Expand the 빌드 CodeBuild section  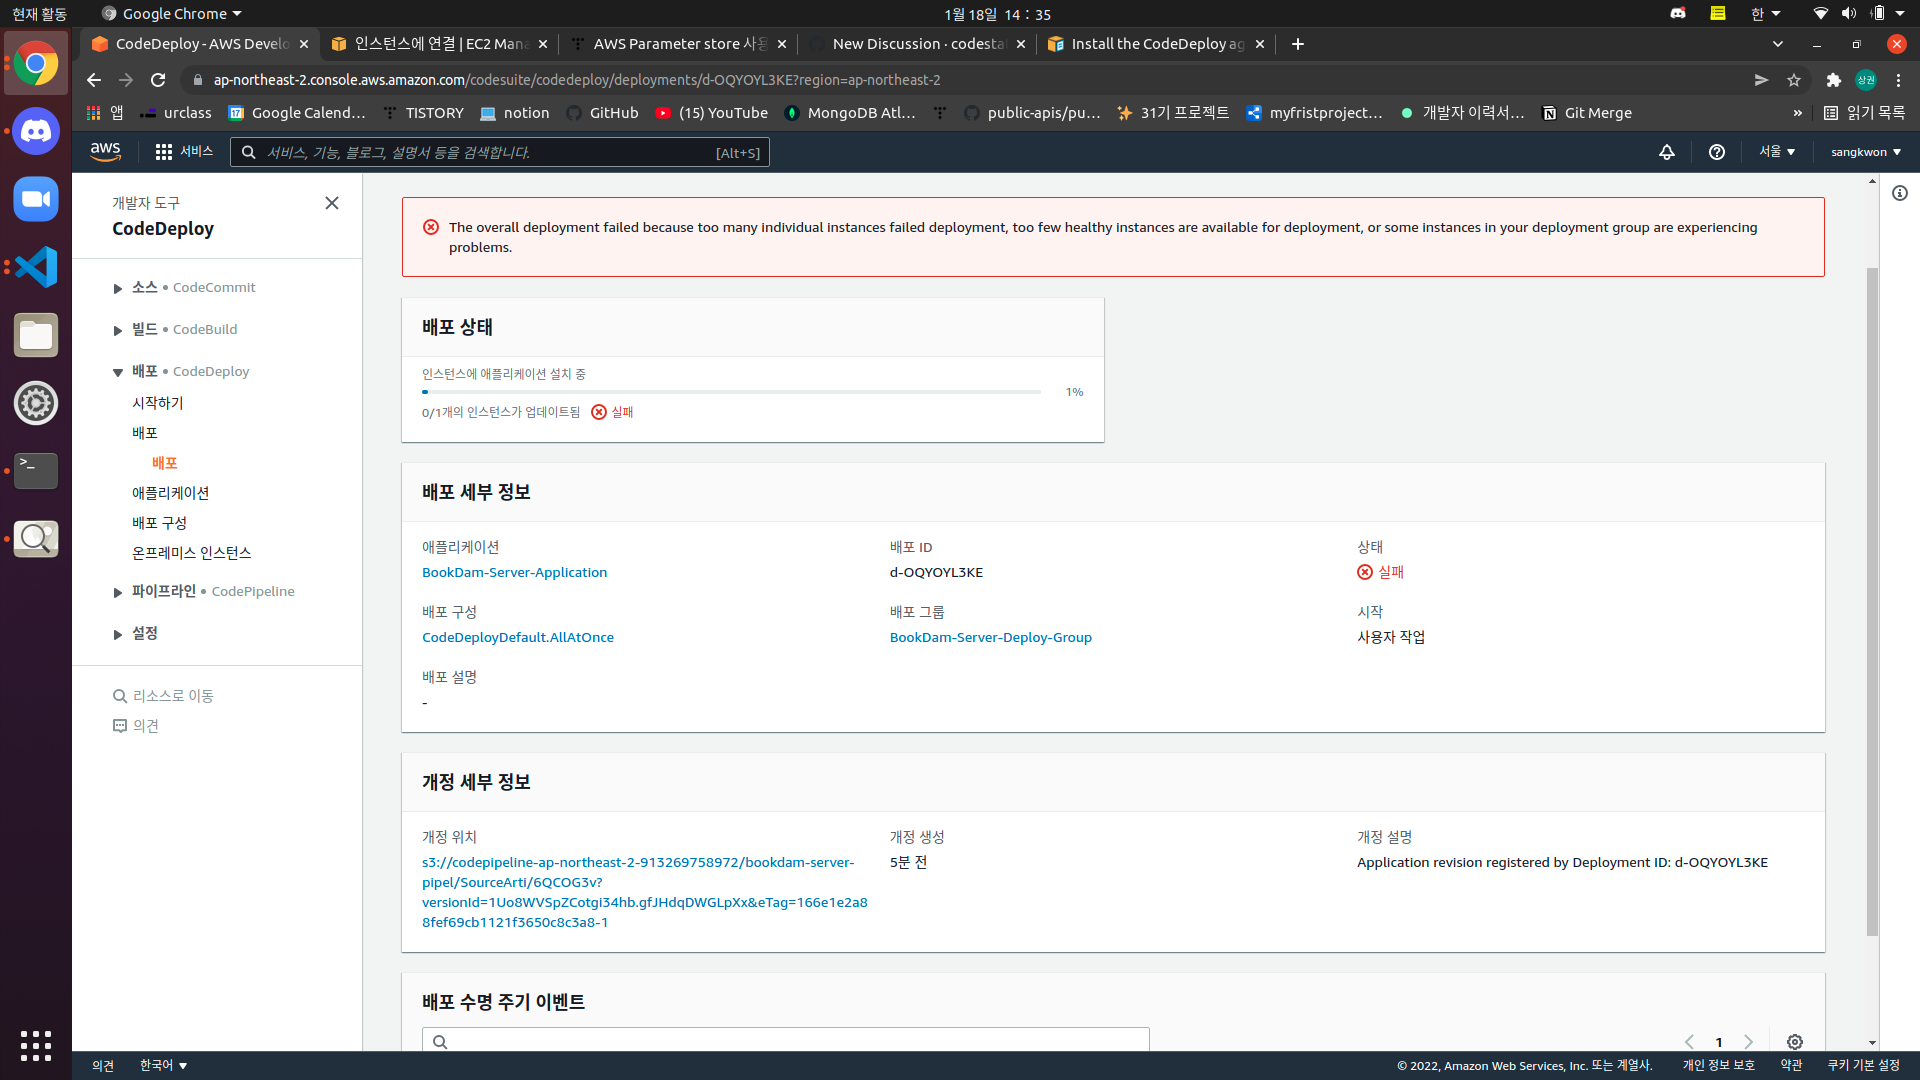[x=118, y=330]
